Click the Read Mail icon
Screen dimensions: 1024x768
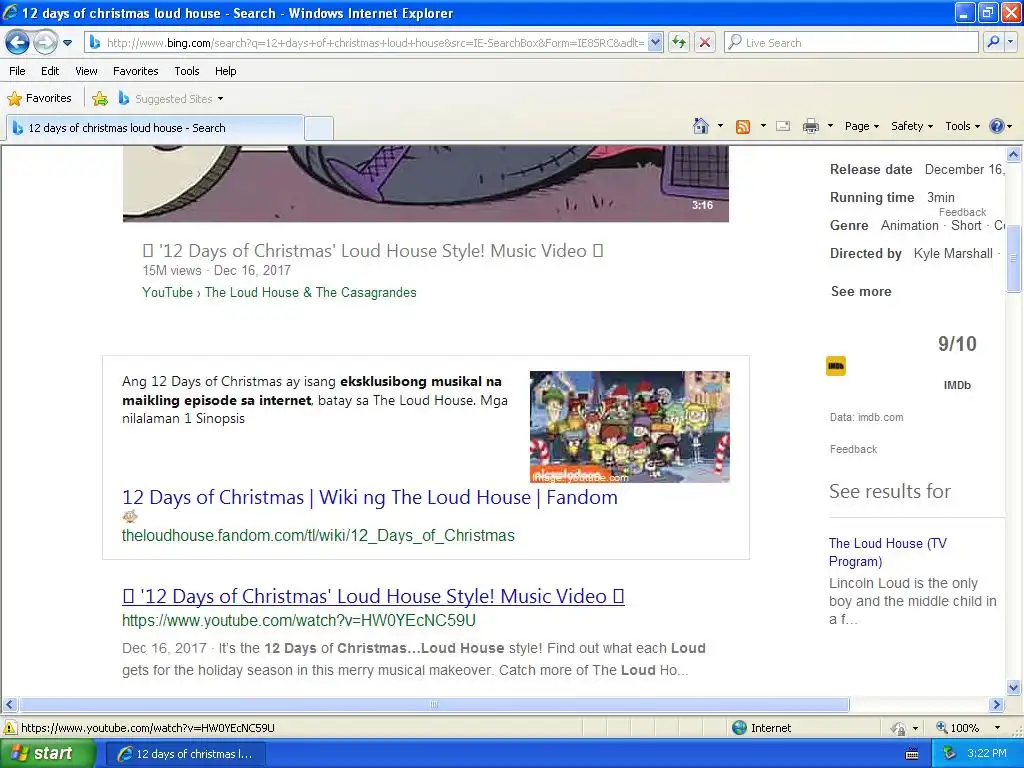pyautogui.click(x=783, y=126)
